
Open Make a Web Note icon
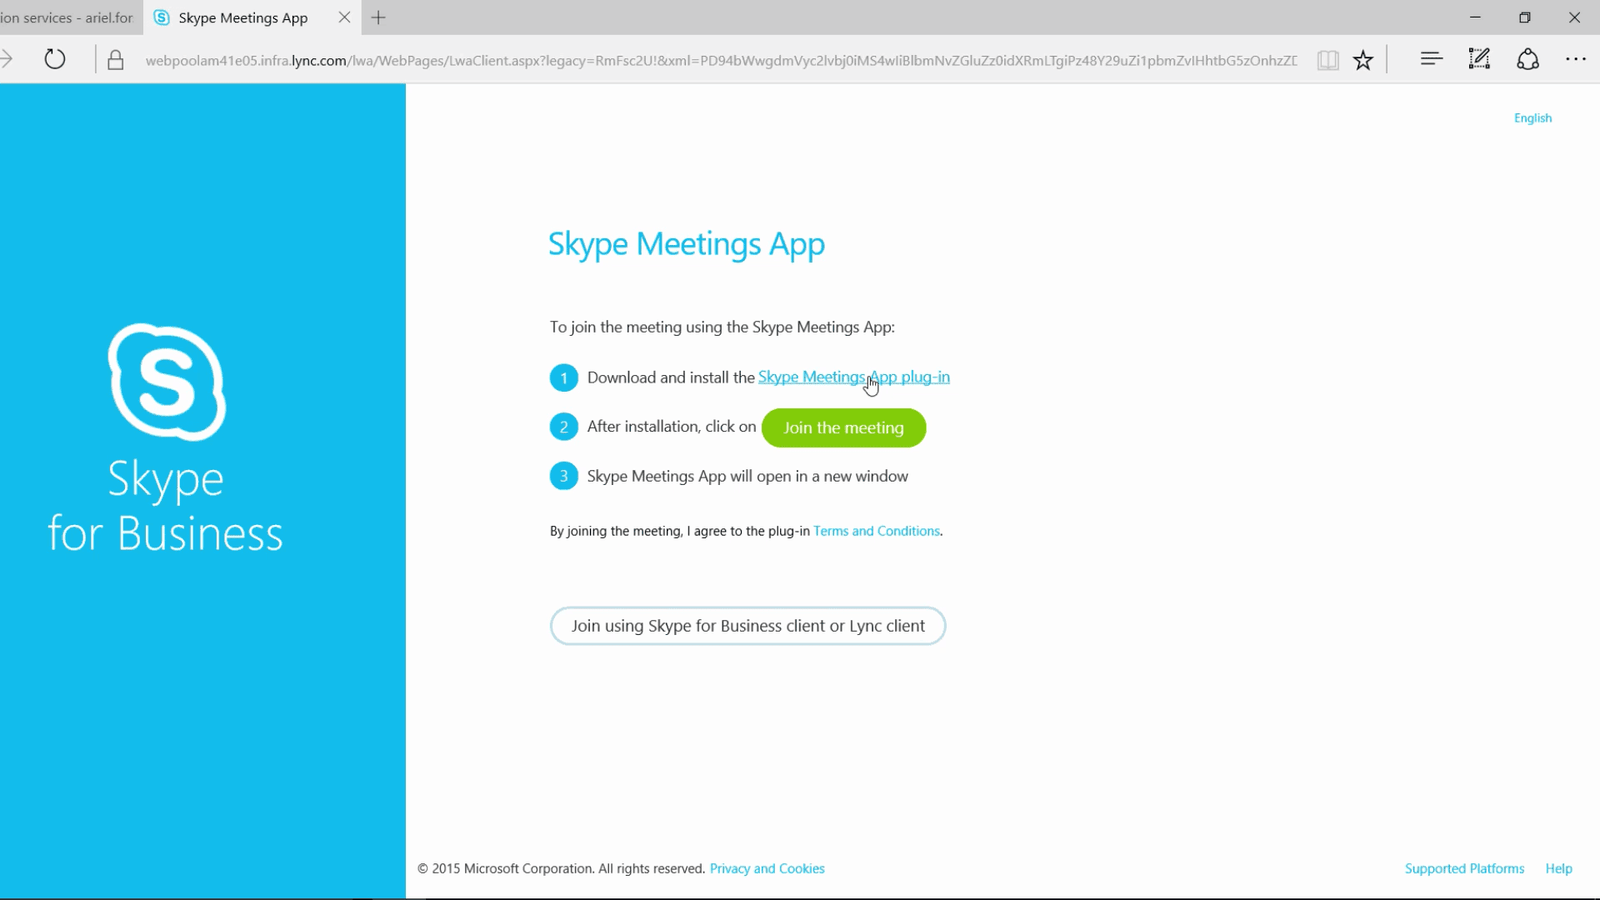[1479, 59]
